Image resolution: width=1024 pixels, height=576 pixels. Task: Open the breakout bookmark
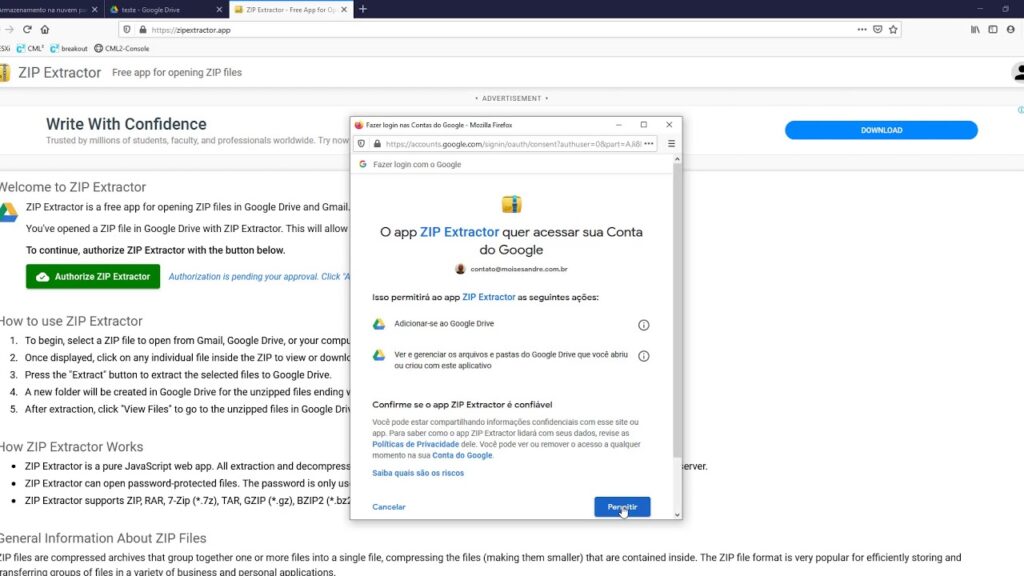coord(69,48)
